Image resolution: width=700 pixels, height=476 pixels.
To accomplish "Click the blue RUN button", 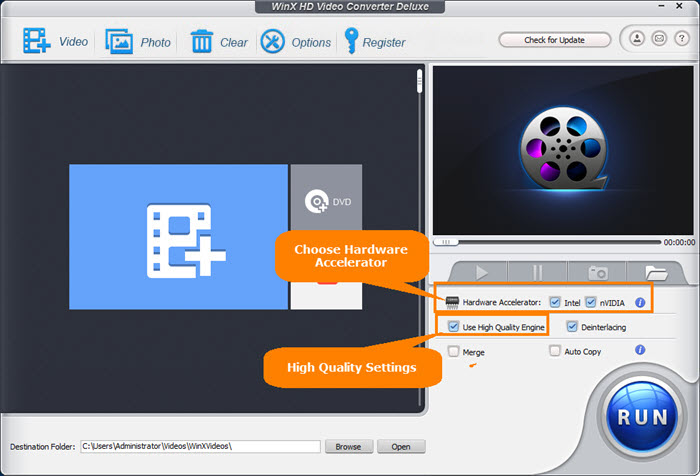I will (642, 417).
